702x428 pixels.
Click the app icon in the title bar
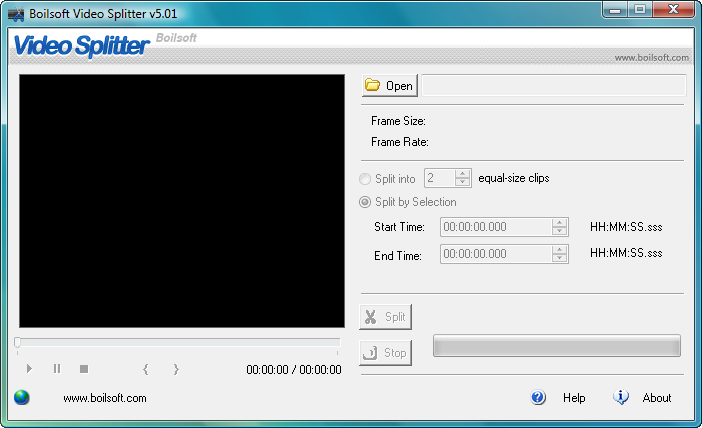pos(16,14)
